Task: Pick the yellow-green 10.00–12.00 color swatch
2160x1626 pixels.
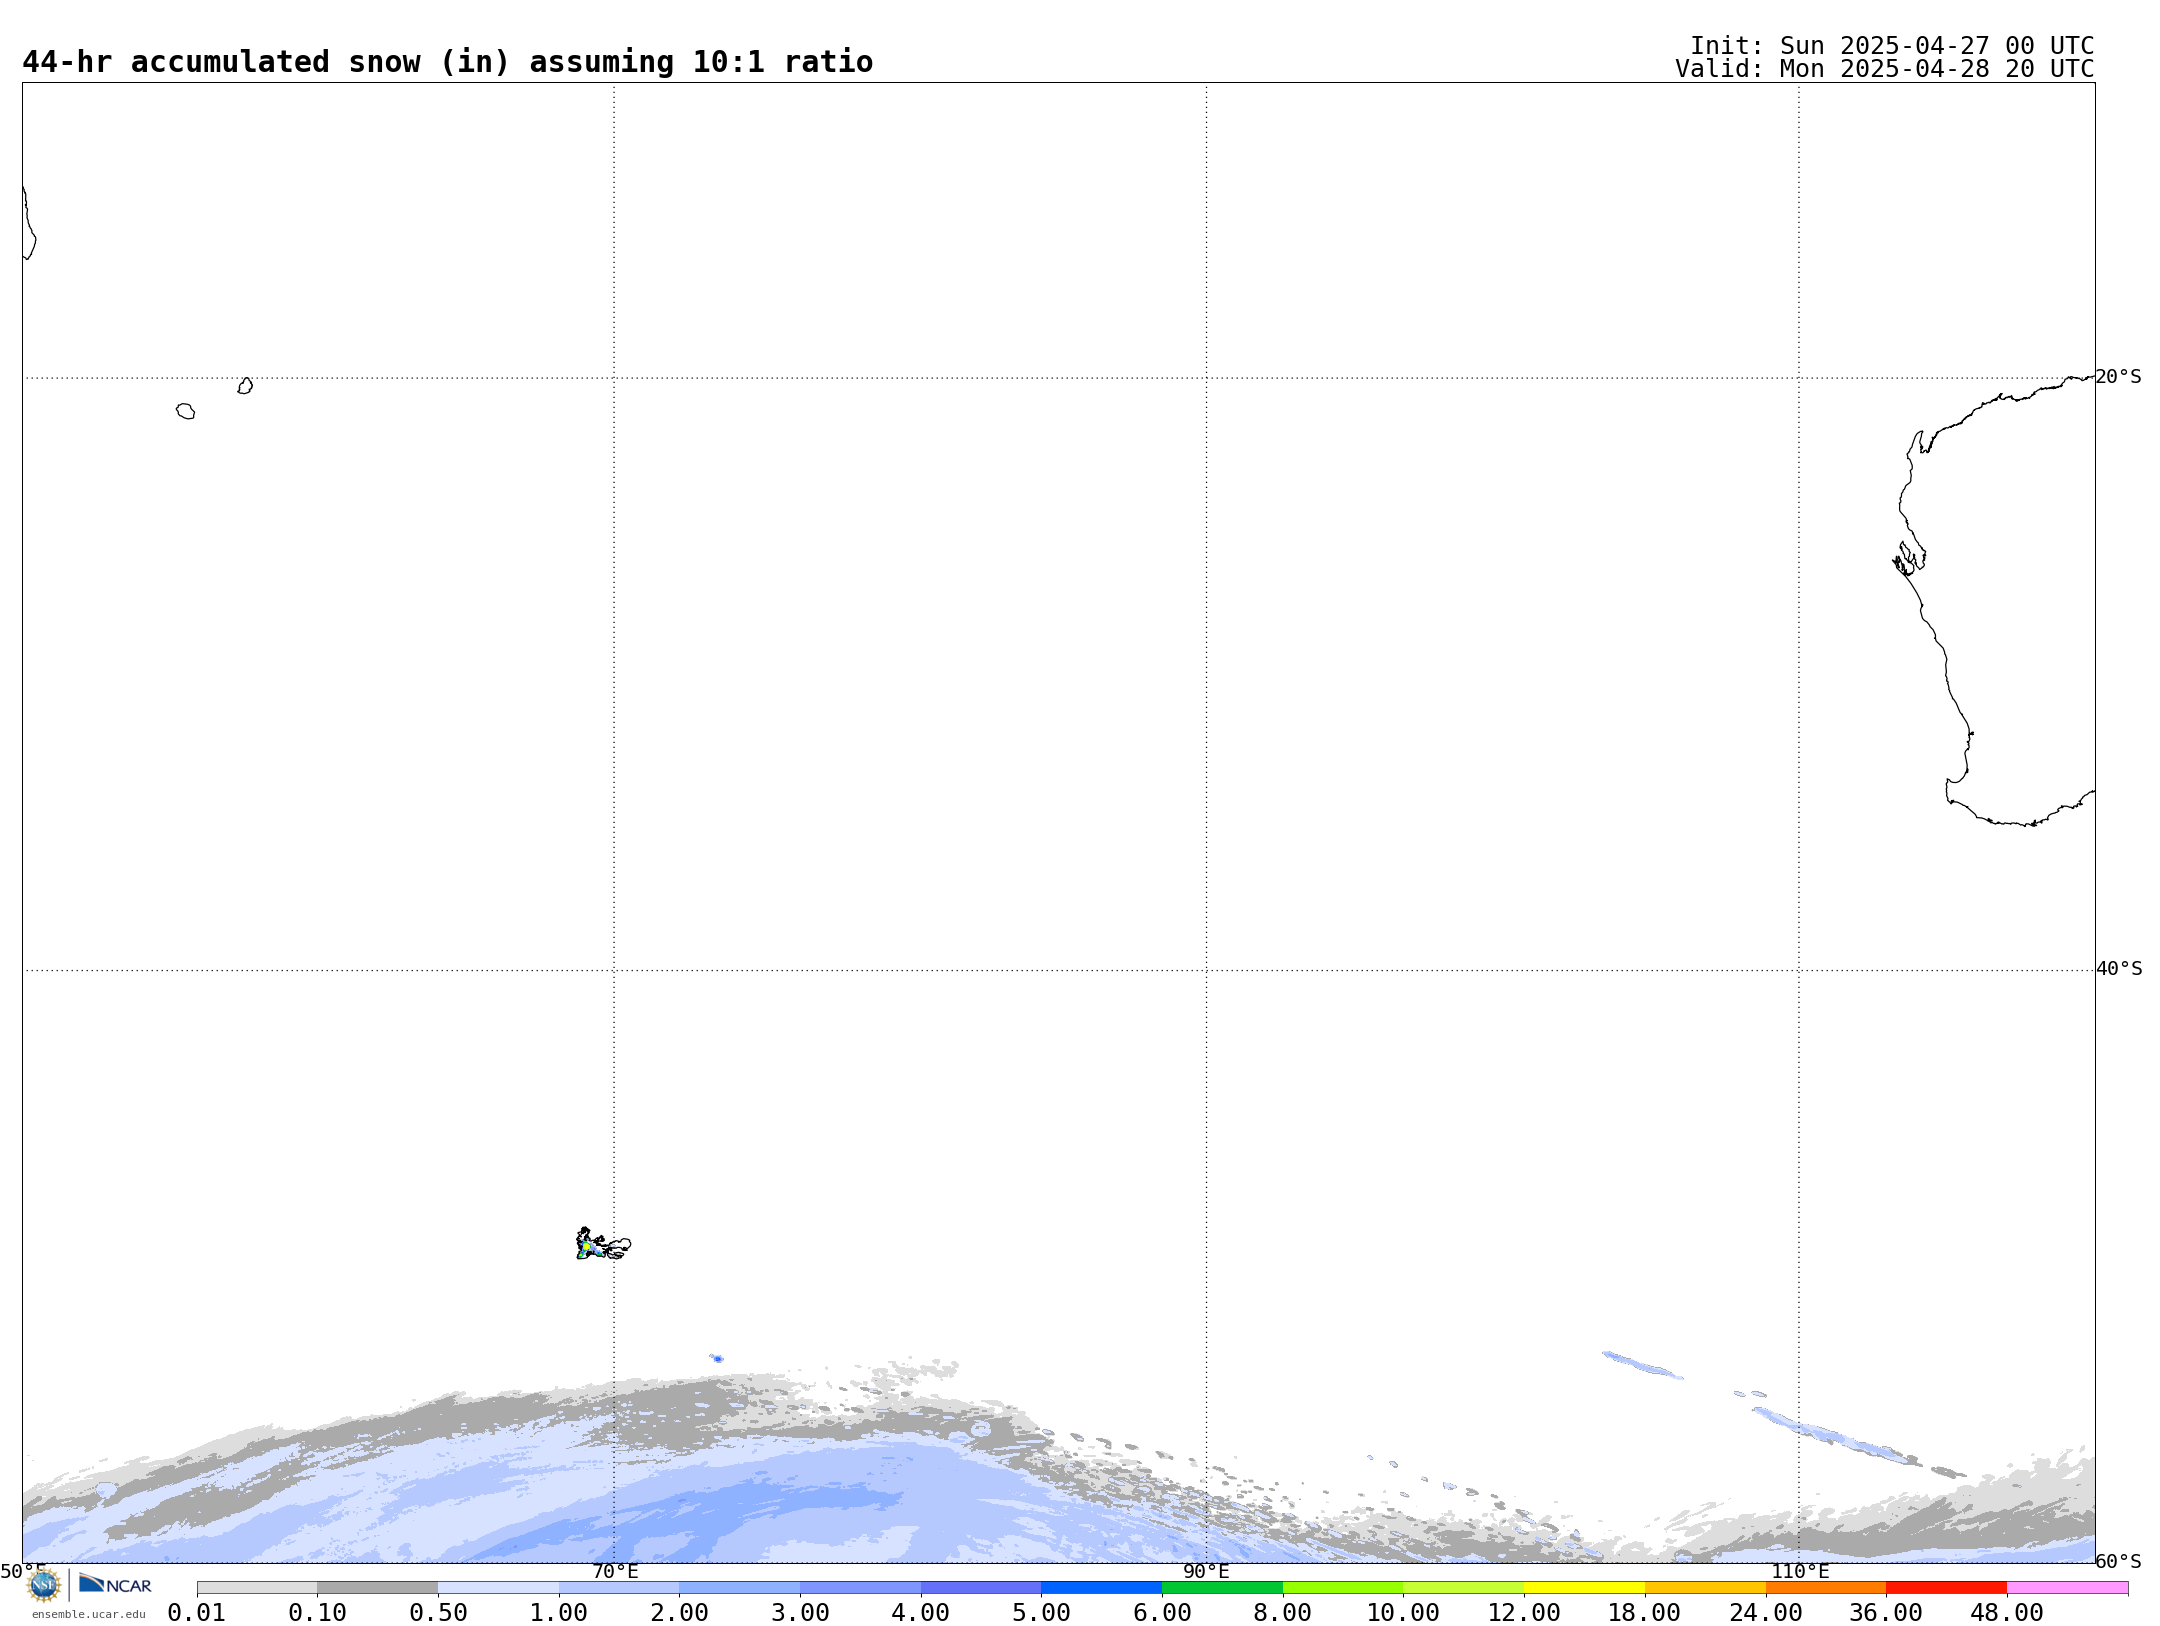Action: click(x=1464, y=1588)
